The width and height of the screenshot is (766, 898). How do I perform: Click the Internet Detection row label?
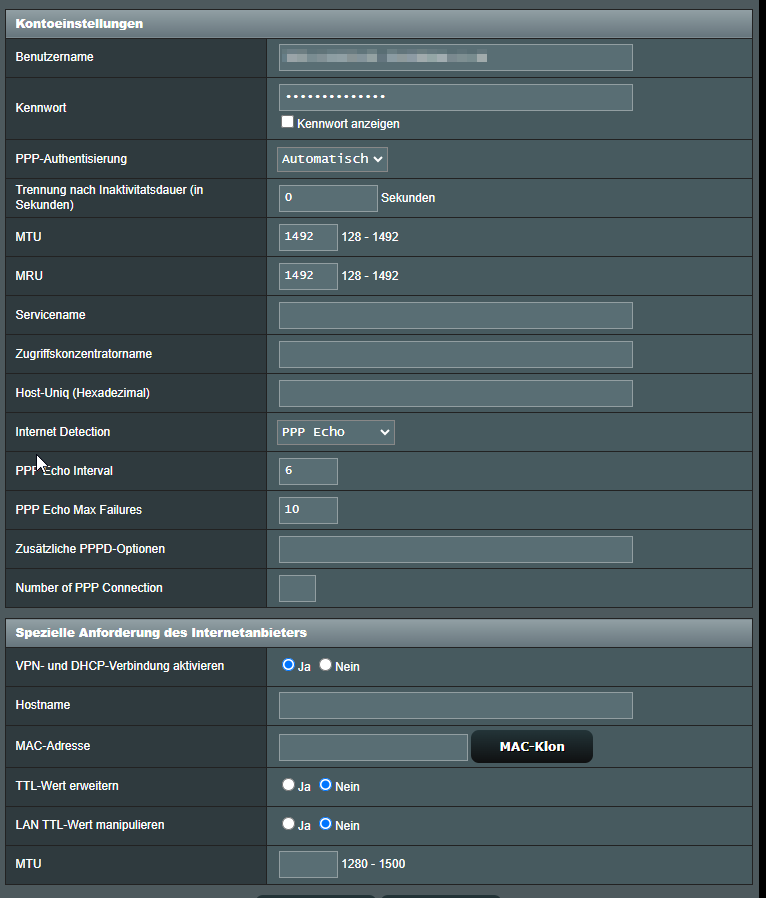(x=62, y=432)
